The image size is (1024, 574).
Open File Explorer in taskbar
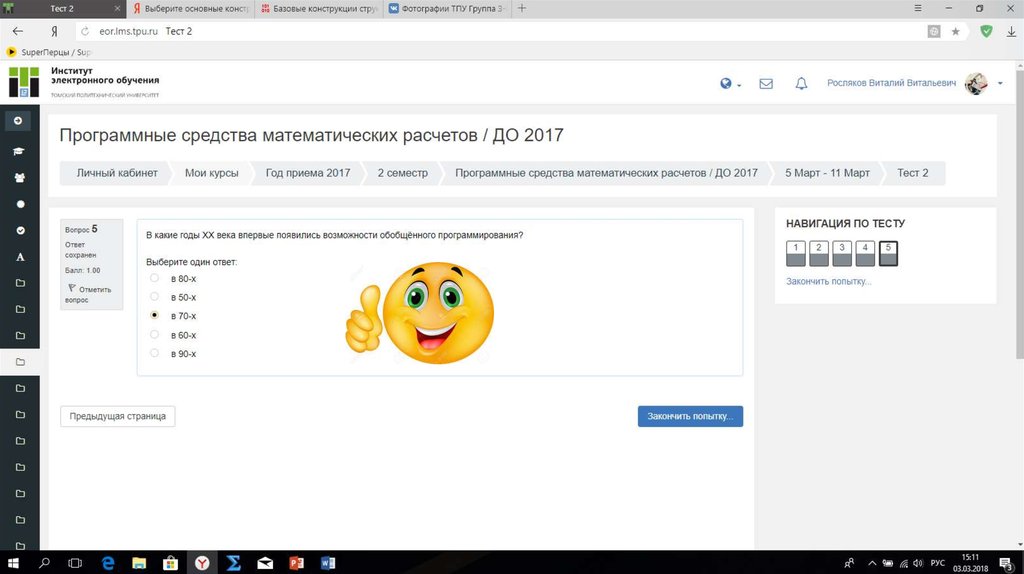tap(139, 563)
